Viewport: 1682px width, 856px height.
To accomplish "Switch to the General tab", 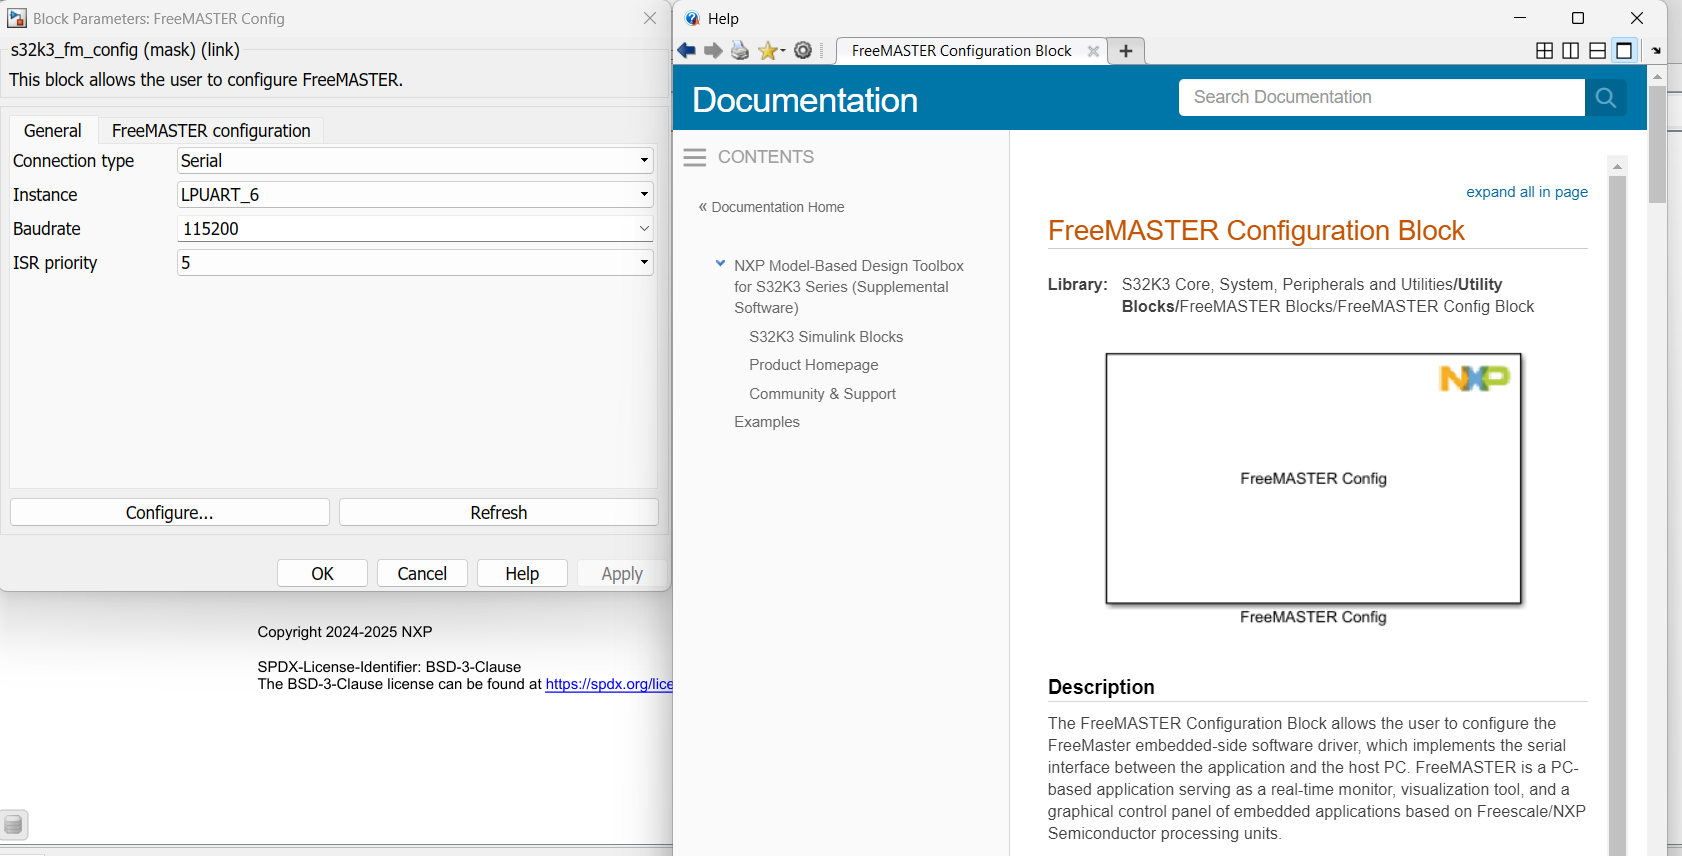I will 53,131.
